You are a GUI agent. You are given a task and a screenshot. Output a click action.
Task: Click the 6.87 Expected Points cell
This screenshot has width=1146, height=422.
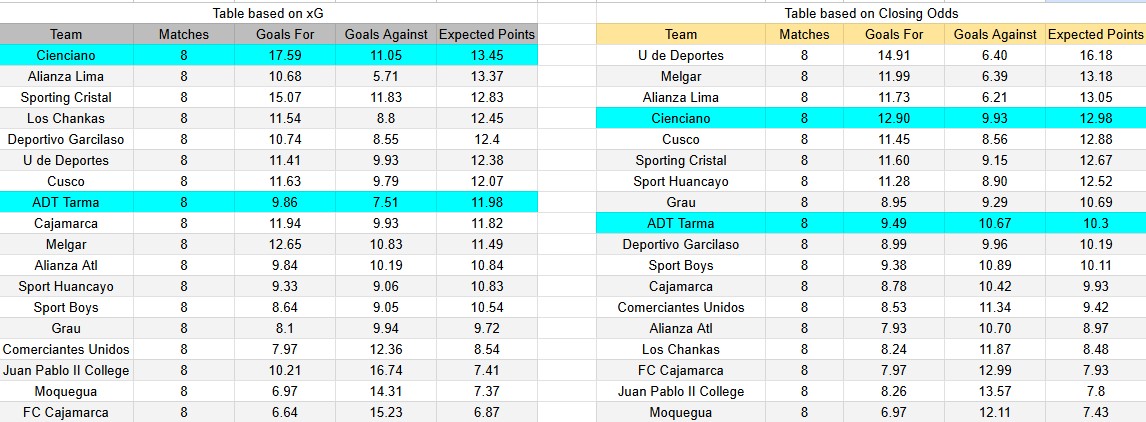click(x=487, y=412)
